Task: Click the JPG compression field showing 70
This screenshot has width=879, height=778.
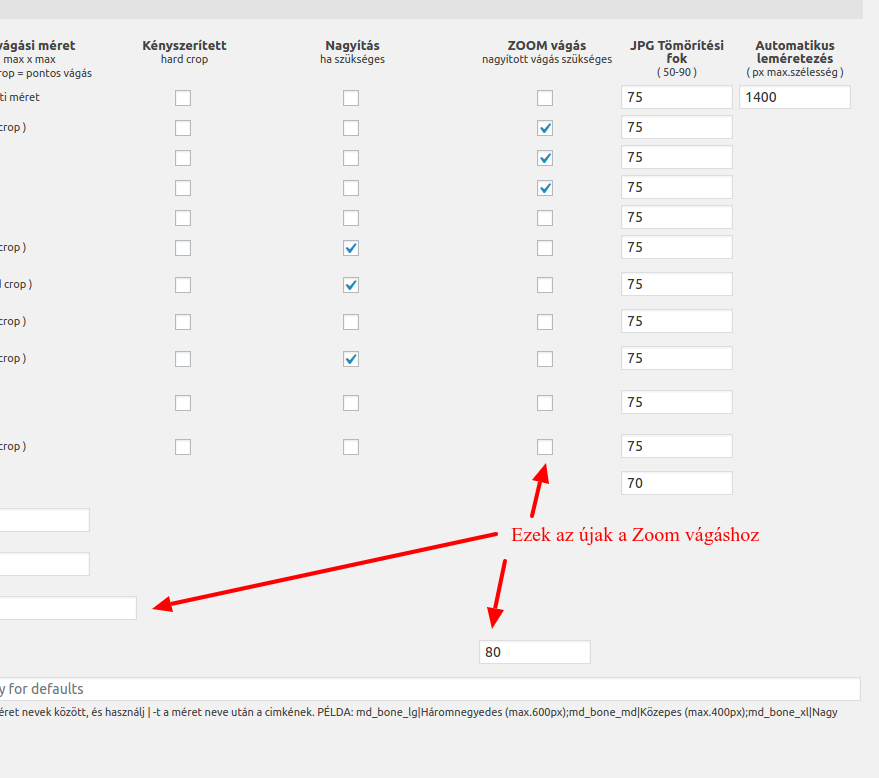Action: point(677,483)
